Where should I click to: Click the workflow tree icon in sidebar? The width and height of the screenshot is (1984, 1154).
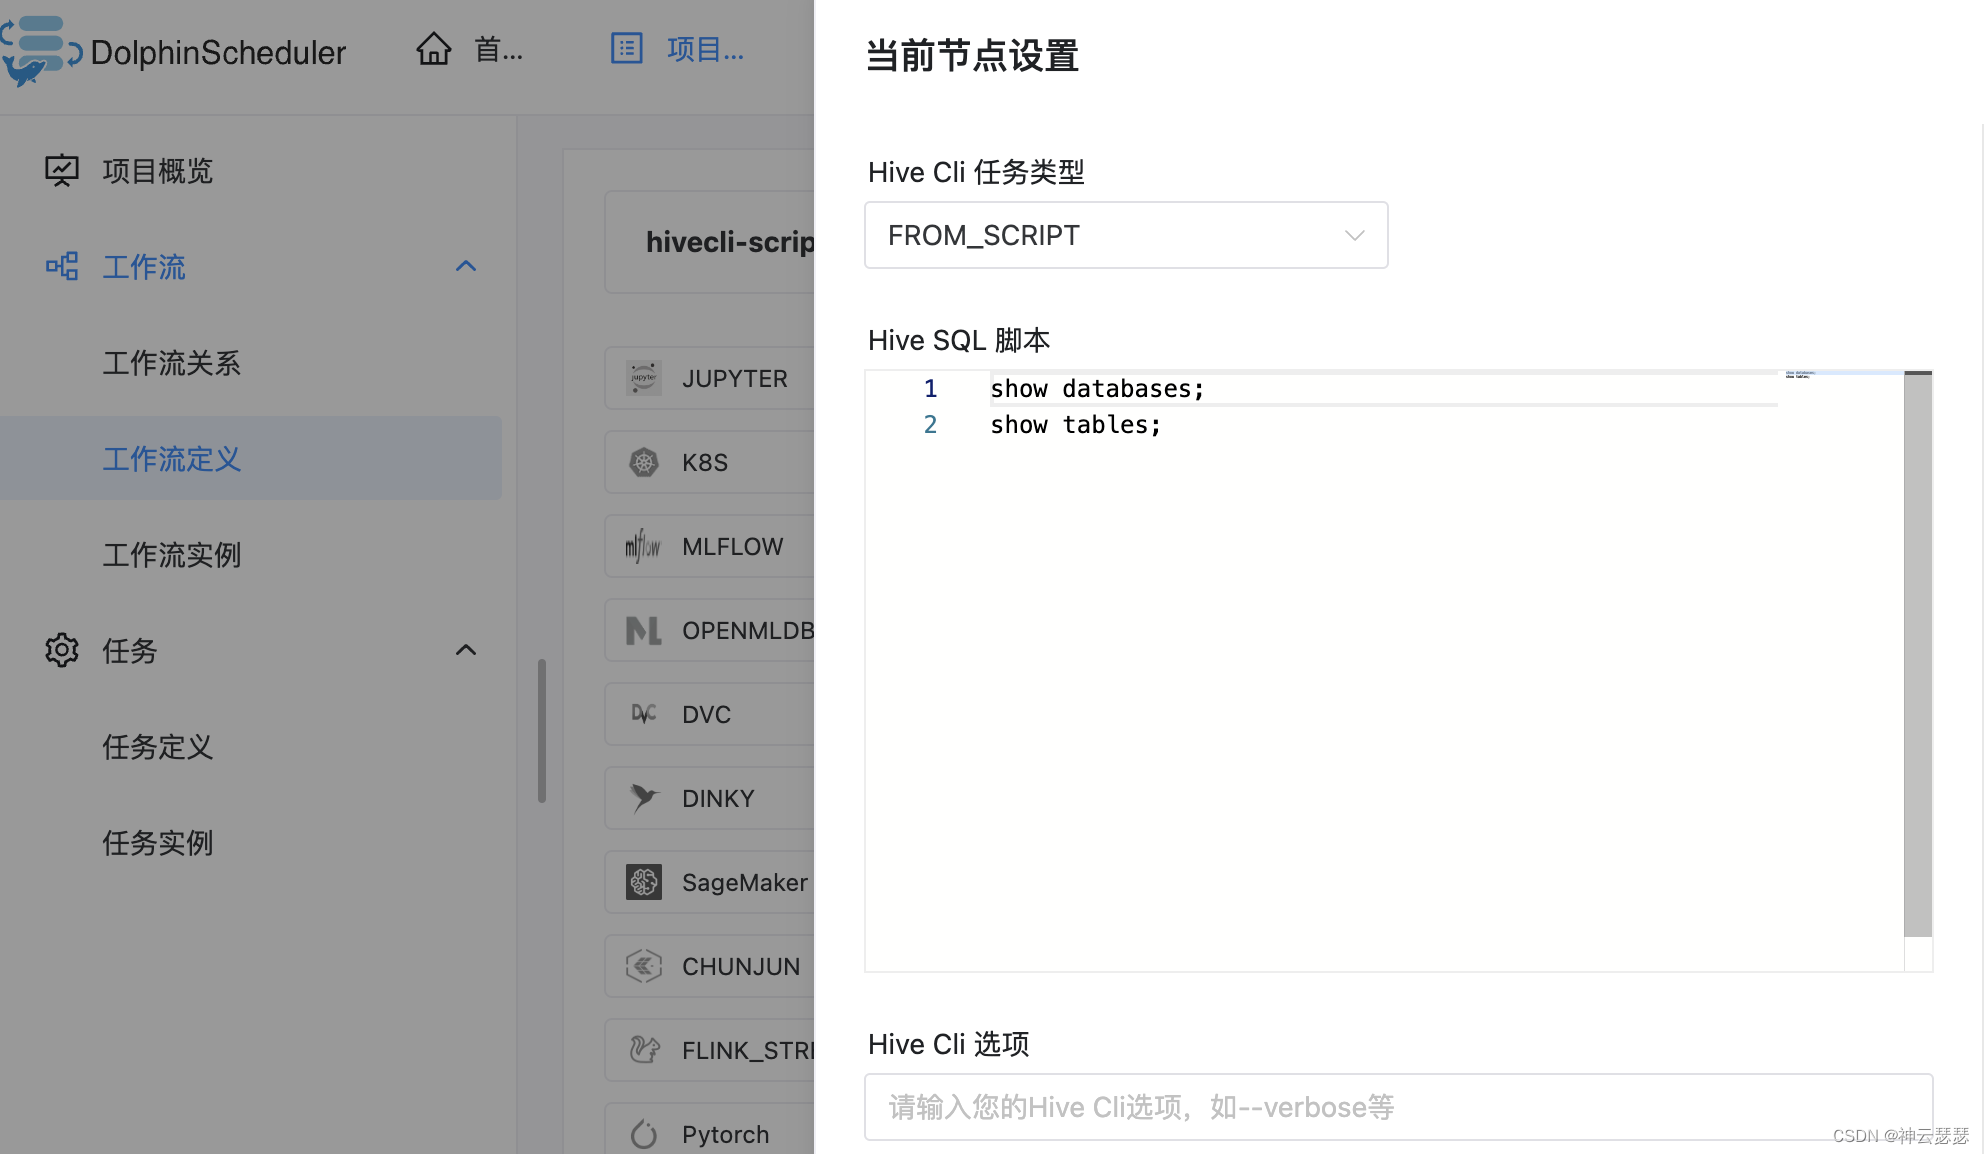tap(62, 266)
